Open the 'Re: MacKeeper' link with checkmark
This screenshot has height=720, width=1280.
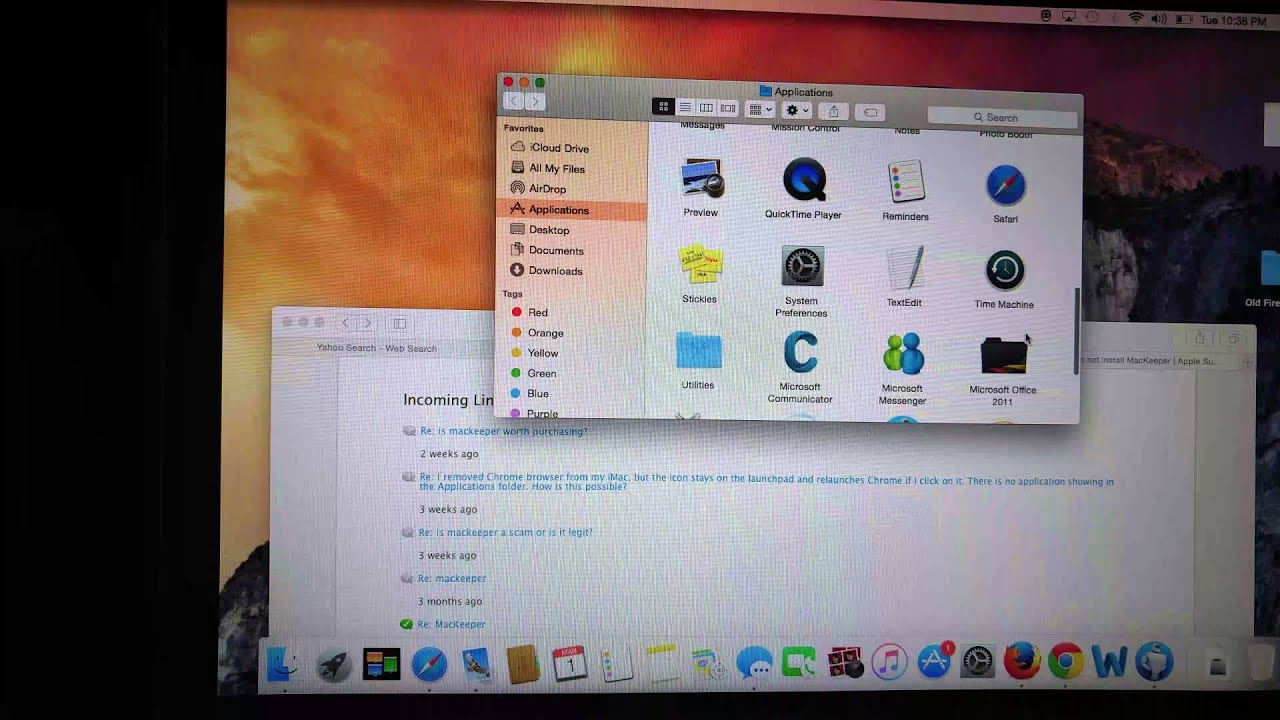[451, 624]
